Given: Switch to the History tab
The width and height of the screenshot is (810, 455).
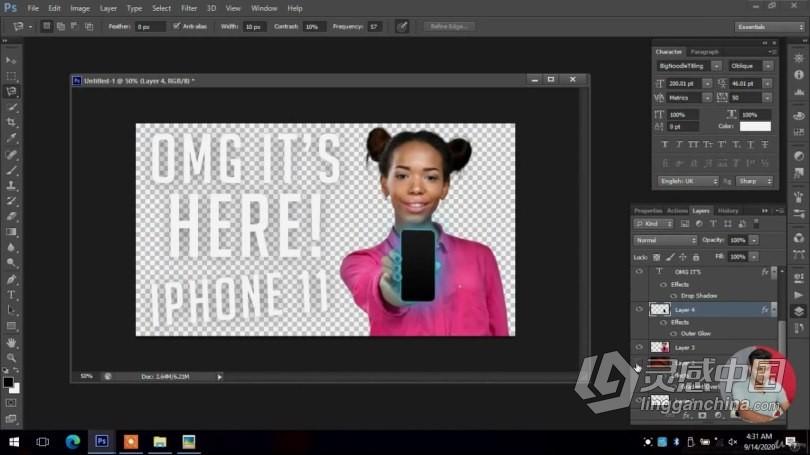Looking at the screenshot, I should pos(728,211).
